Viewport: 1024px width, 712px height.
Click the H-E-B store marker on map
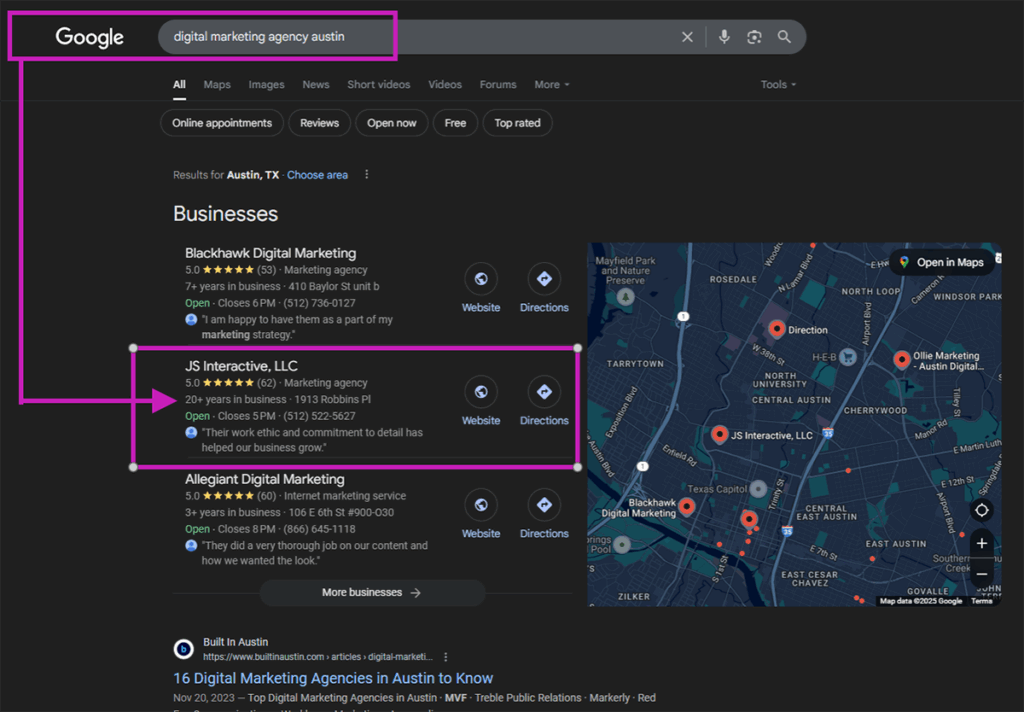[x=848, y=357]
